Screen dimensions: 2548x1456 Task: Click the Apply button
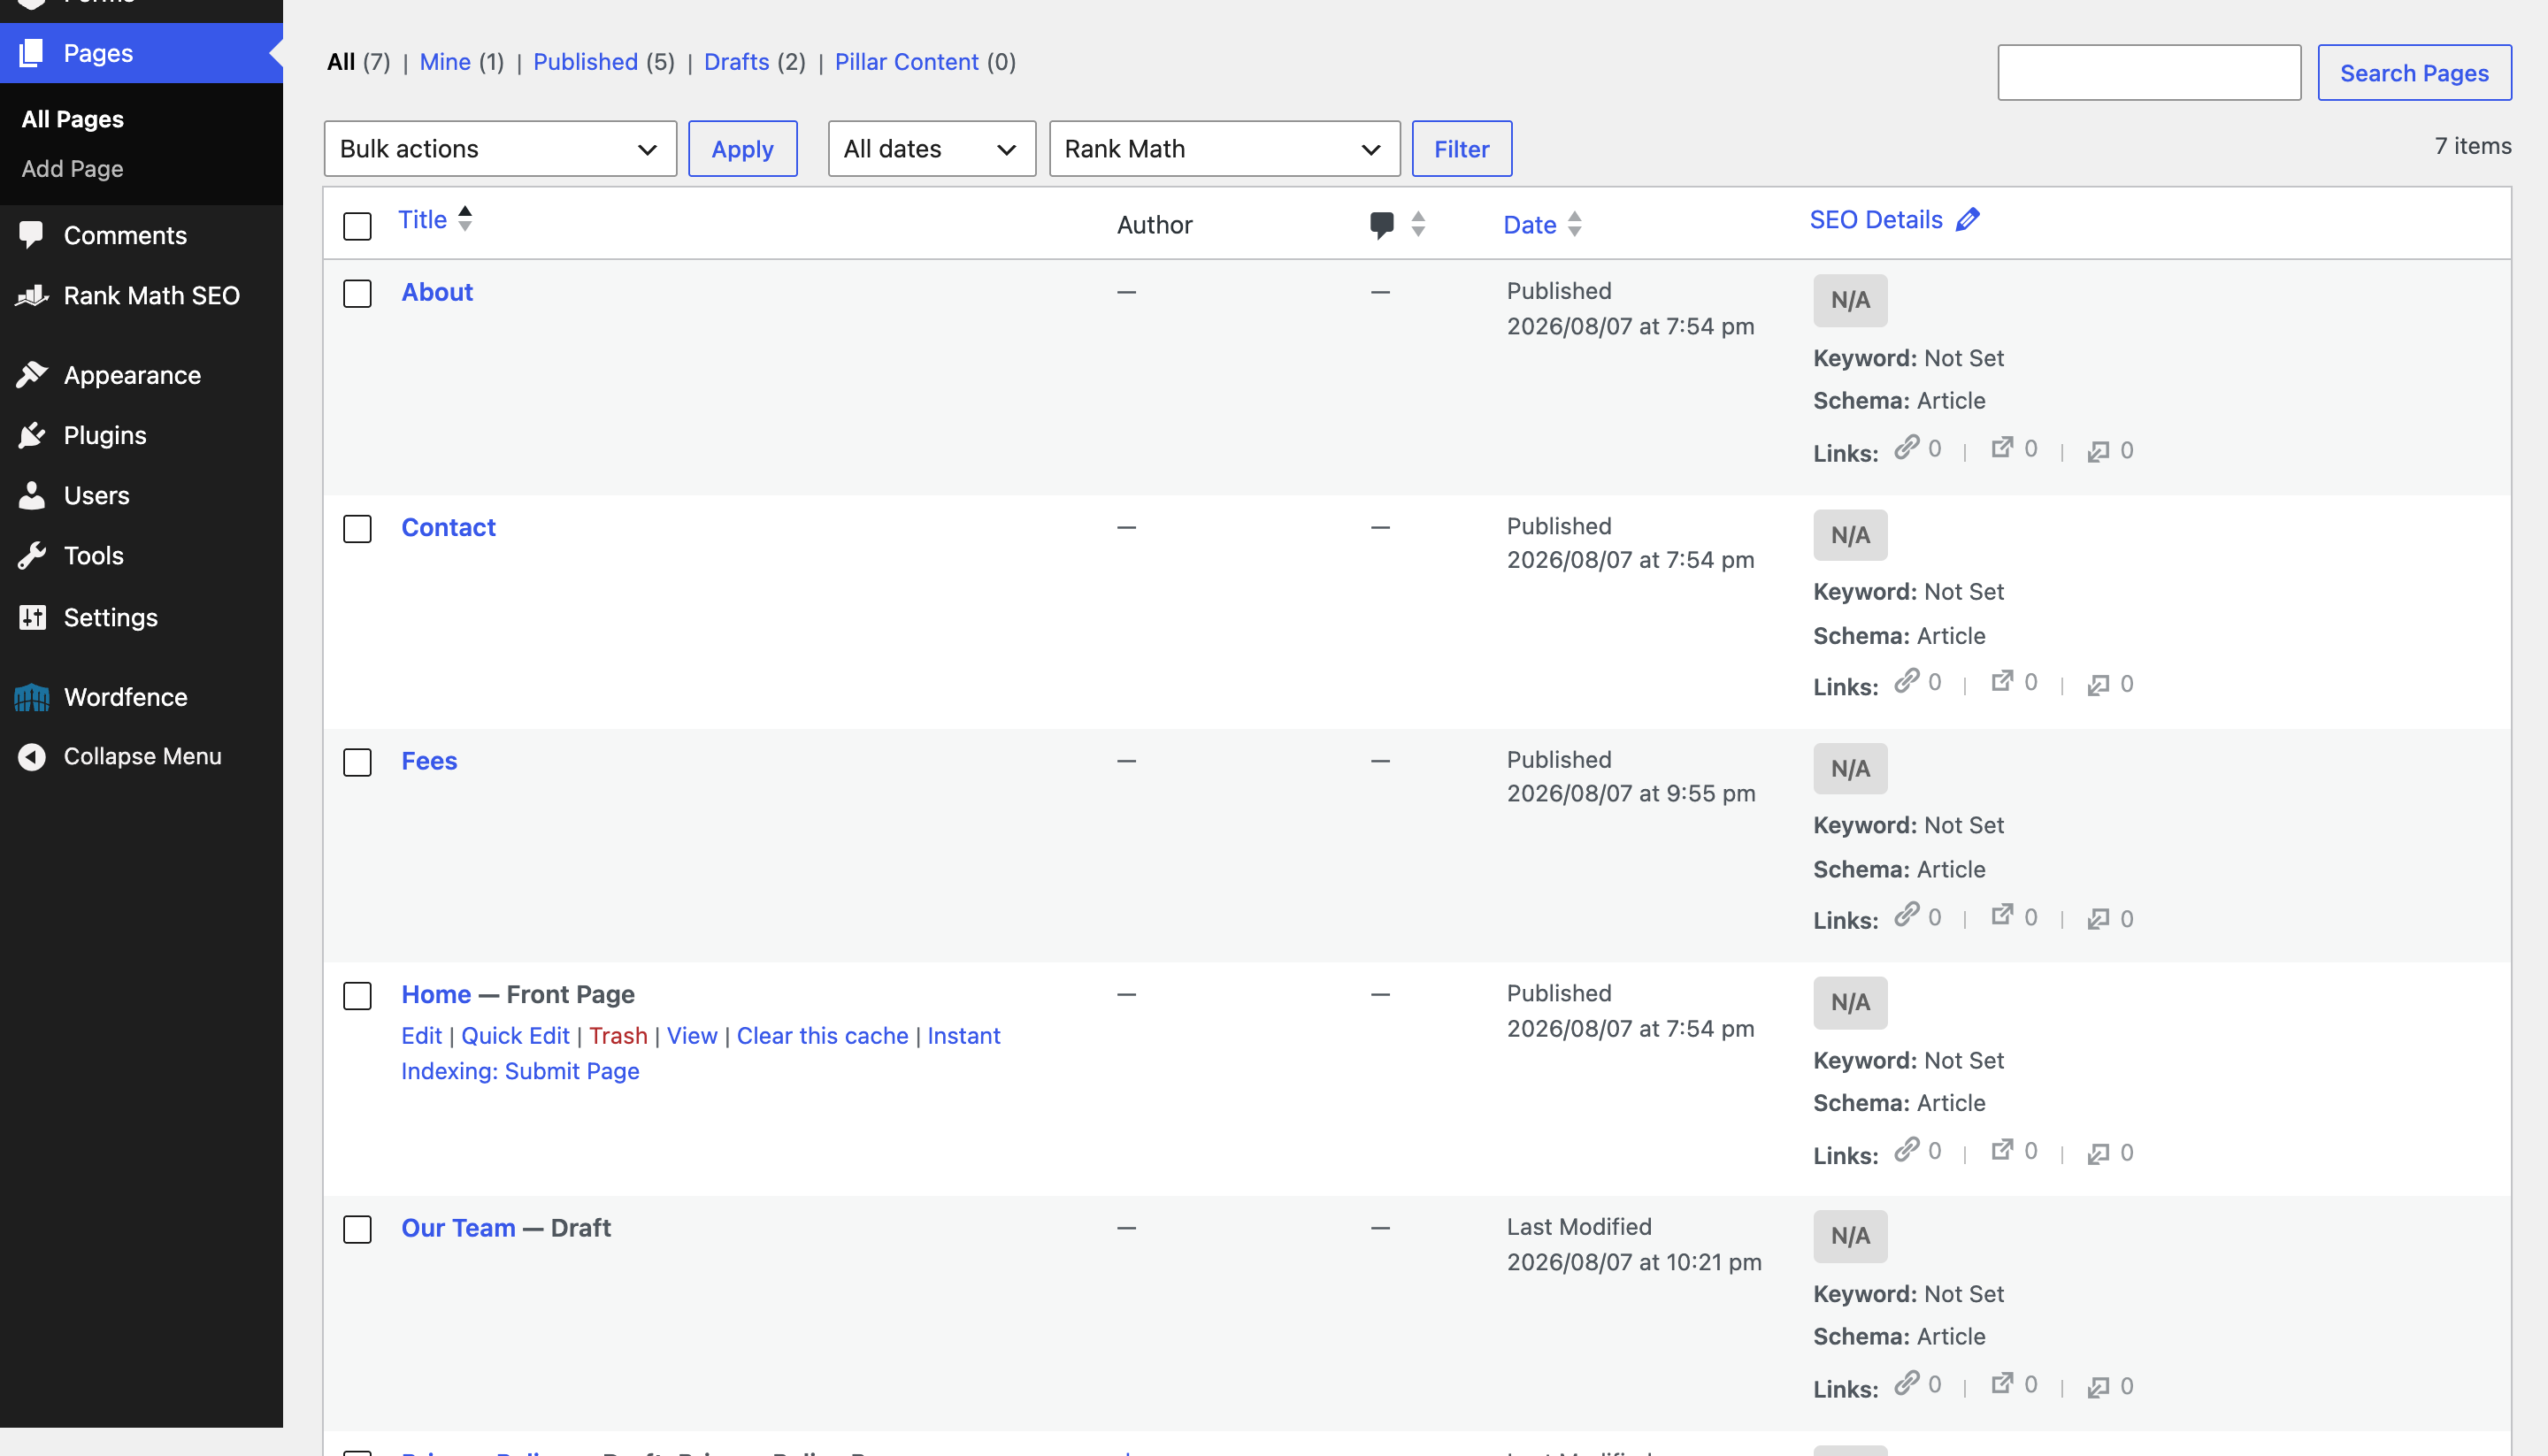742,149
